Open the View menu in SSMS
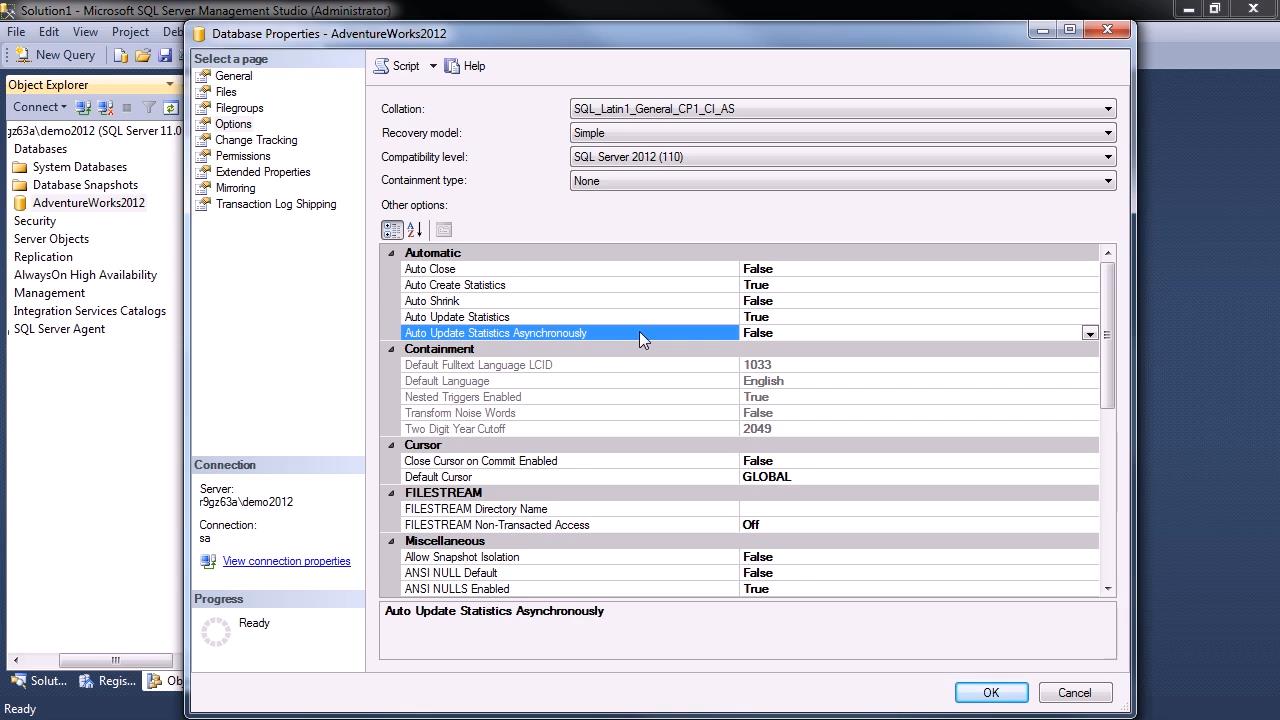Viewport: 1280px width, 720px height. [x=85, y=32]
